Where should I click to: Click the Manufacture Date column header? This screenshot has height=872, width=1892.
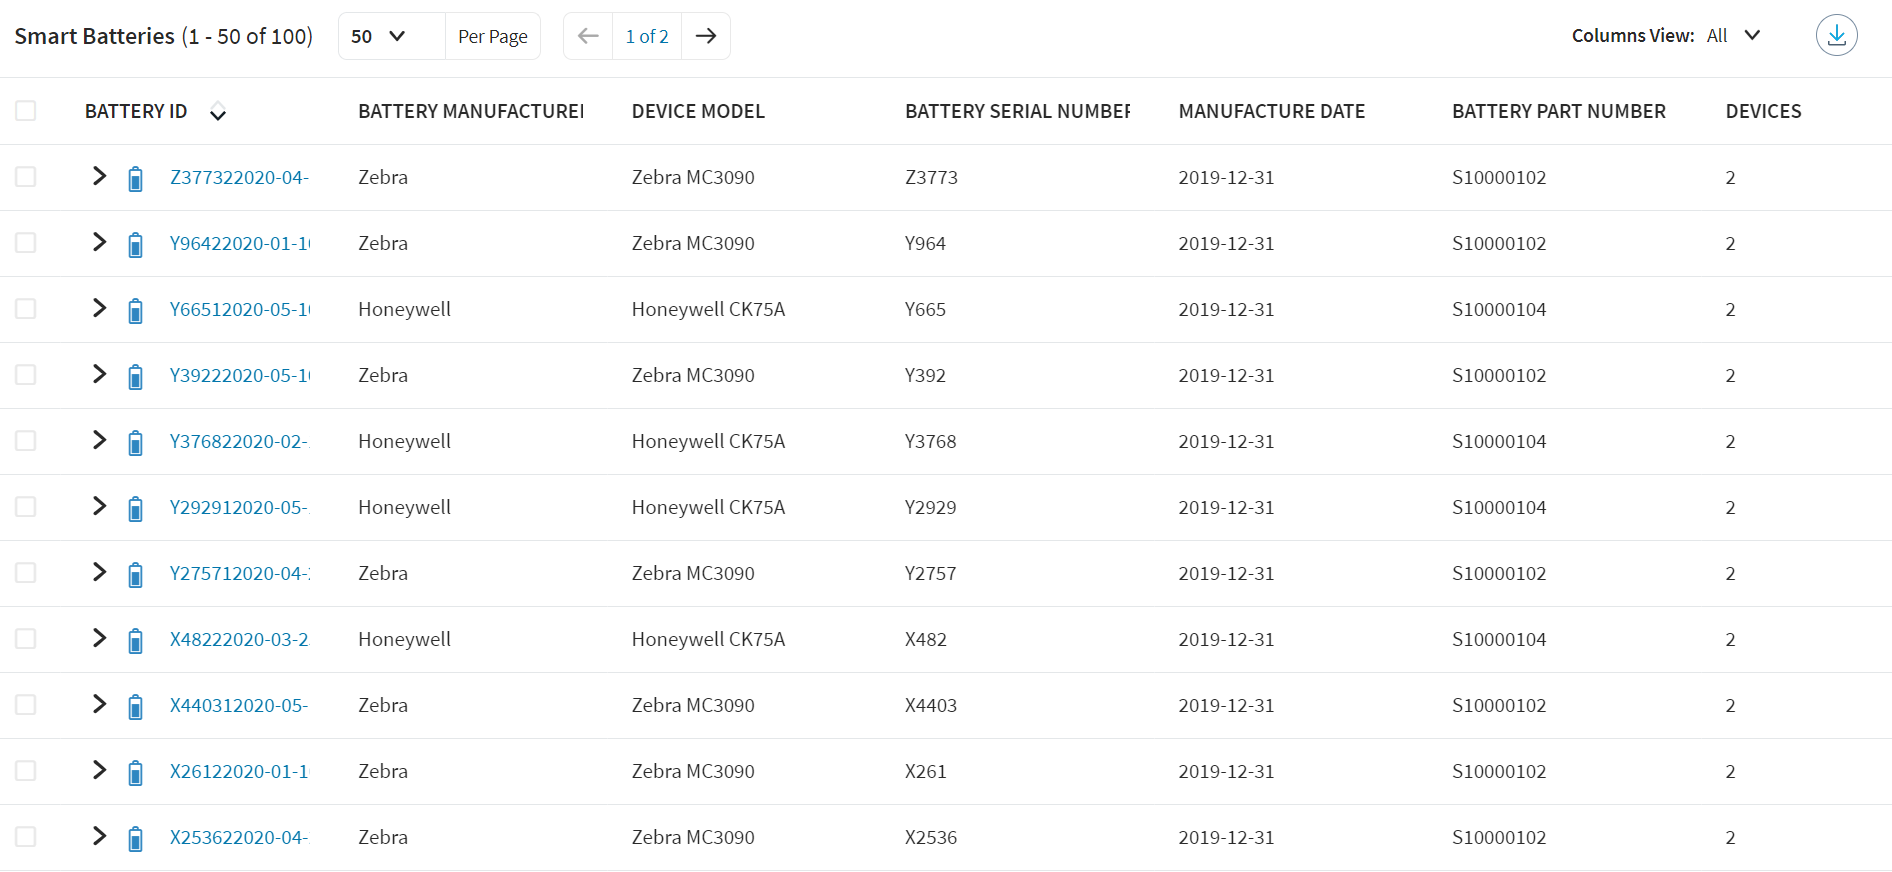click(1271, 111)
